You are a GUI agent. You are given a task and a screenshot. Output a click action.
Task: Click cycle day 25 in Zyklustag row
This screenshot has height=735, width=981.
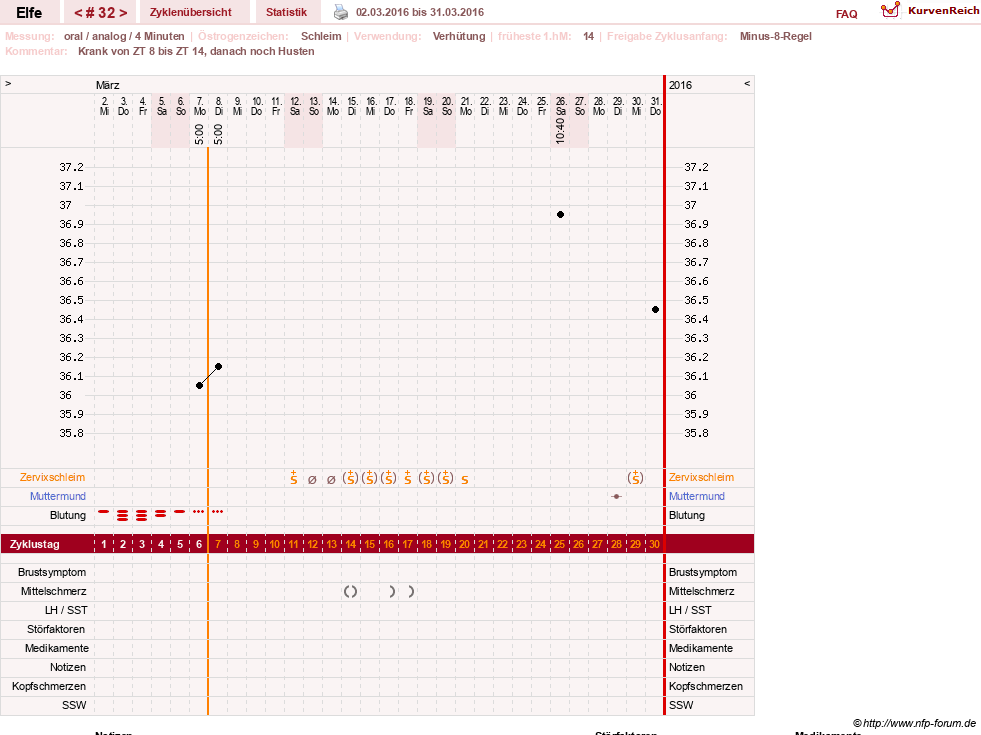559,544
